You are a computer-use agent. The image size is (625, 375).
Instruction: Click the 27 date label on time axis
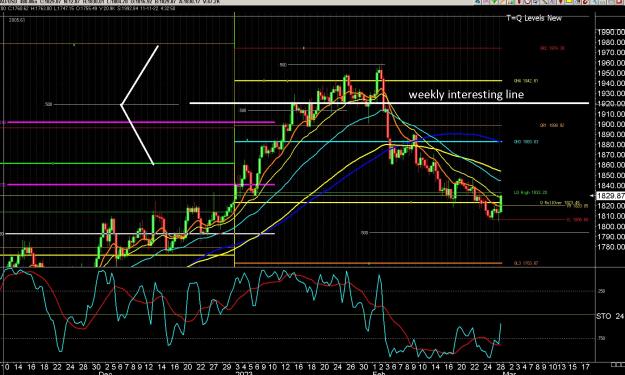[214, 367]
